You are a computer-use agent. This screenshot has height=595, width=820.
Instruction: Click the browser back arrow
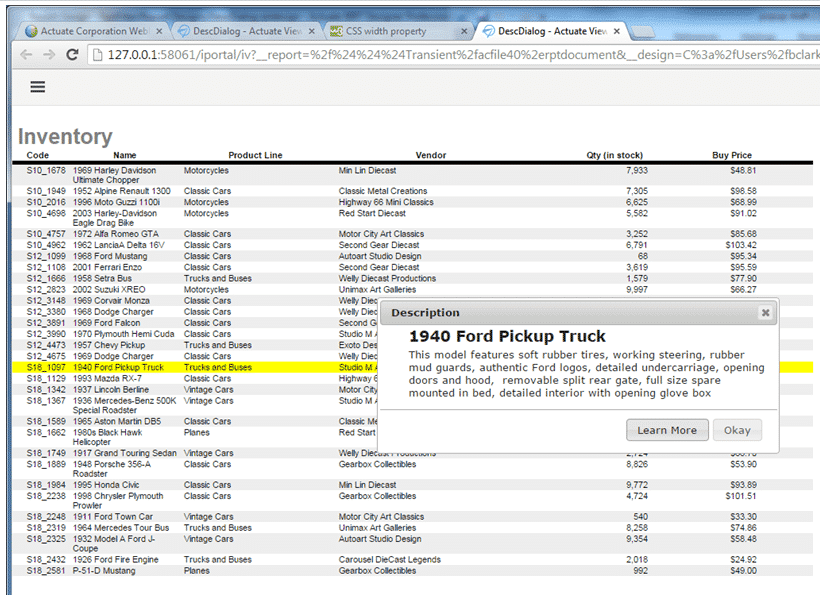(24, 55)
